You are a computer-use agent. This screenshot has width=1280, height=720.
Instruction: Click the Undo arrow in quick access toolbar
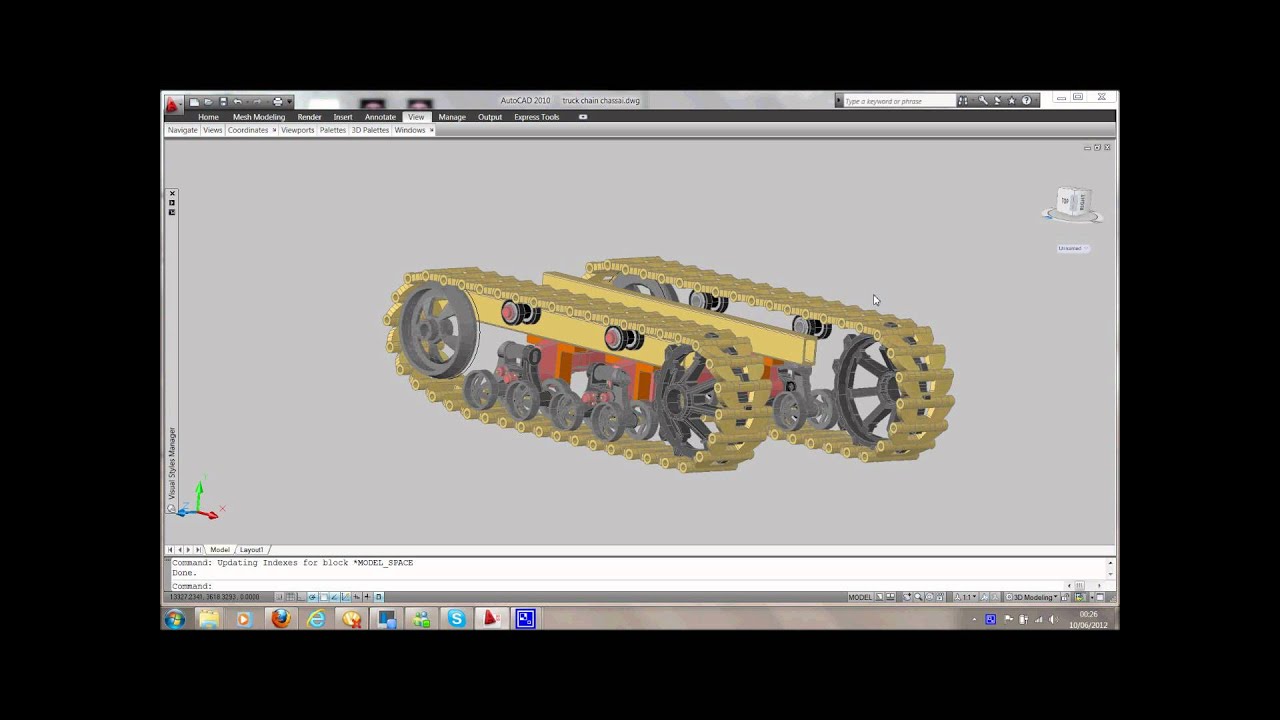237,101
